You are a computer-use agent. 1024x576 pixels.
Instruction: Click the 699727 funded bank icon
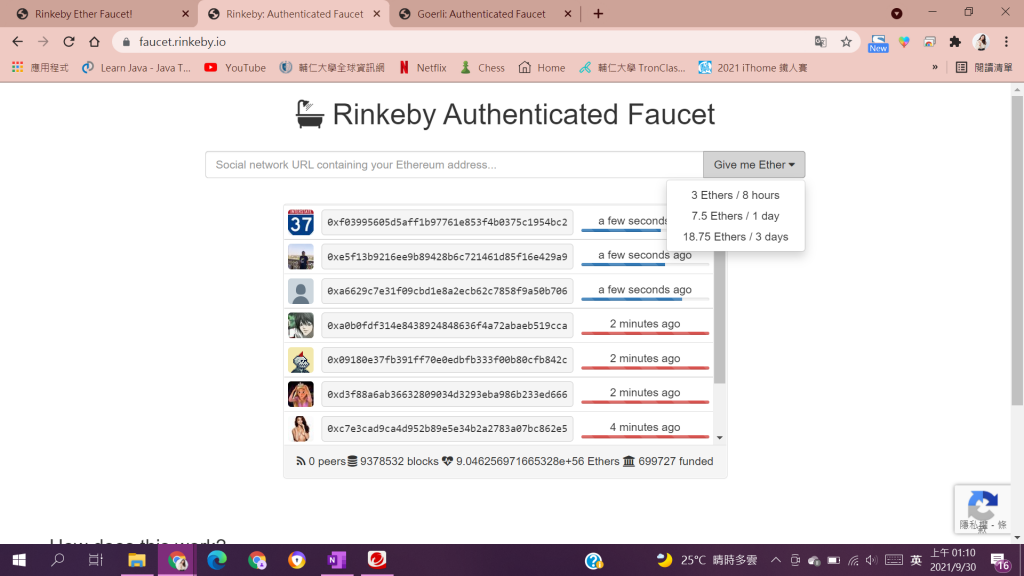(x=629, y=461)
